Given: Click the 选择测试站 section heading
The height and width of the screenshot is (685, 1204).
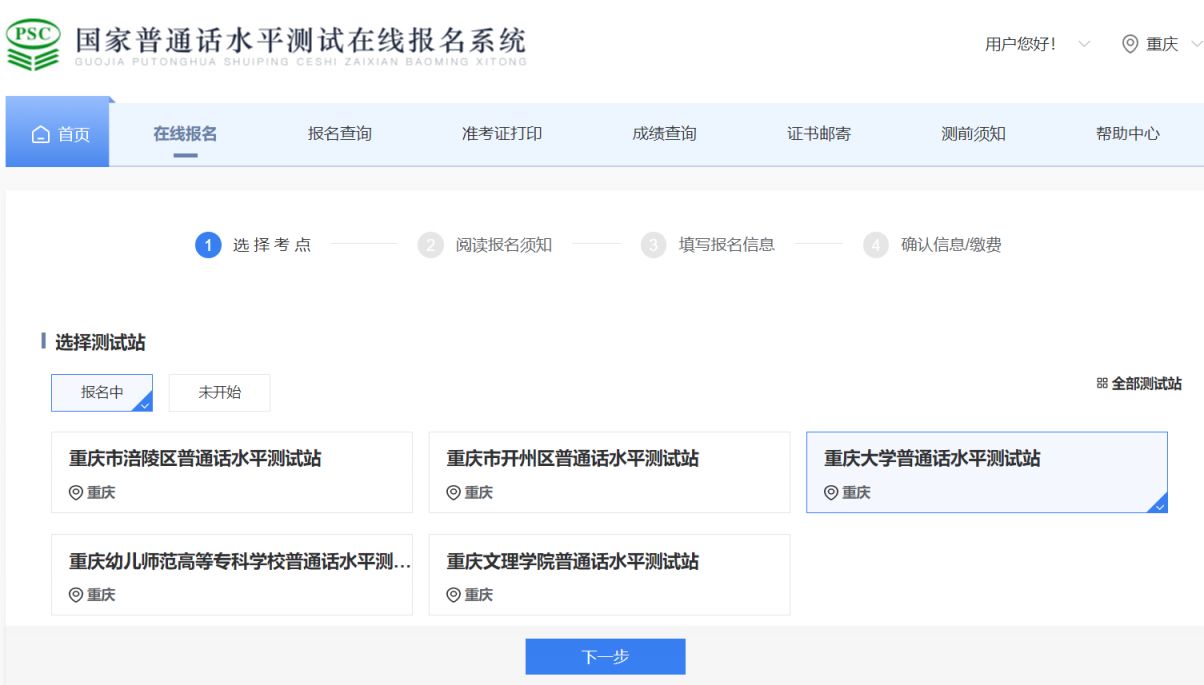Looking at the screenshot, I should click(100, 343).
